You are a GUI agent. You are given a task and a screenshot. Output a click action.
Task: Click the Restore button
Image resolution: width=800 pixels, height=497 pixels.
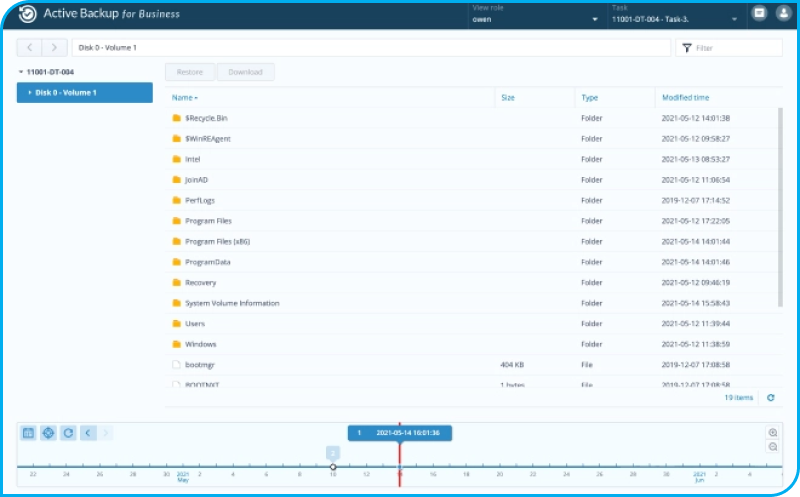[190, 72]
